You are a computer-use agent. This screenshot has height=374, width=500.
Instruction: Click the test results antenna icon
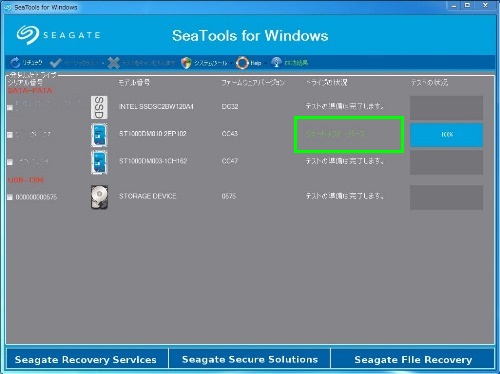276,62
